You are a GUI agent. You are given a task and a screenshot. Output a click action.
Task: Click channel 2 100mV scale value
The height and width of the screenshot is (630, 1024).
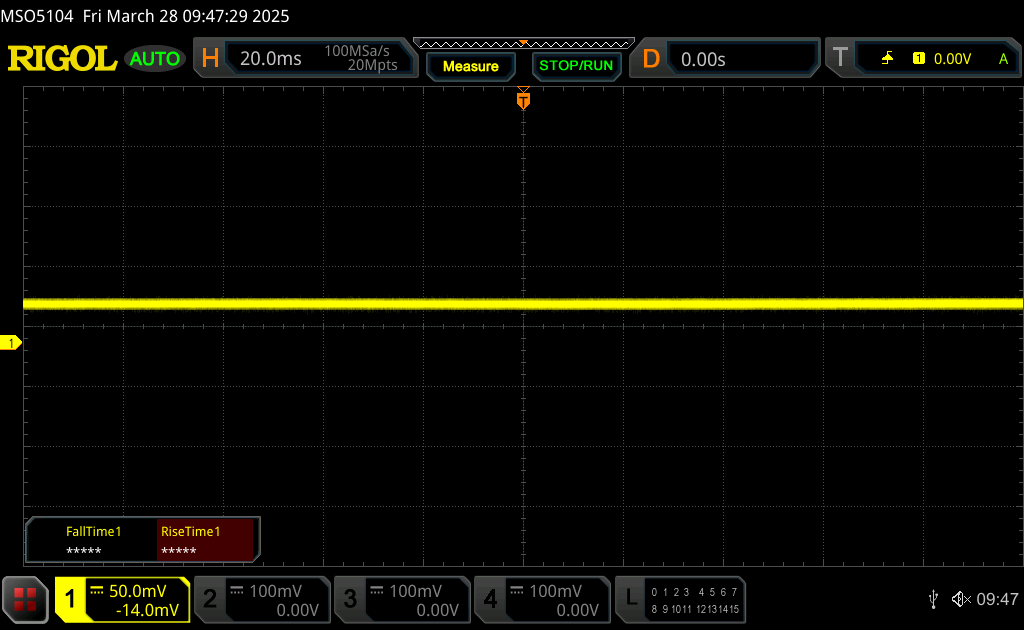(276, 591)
